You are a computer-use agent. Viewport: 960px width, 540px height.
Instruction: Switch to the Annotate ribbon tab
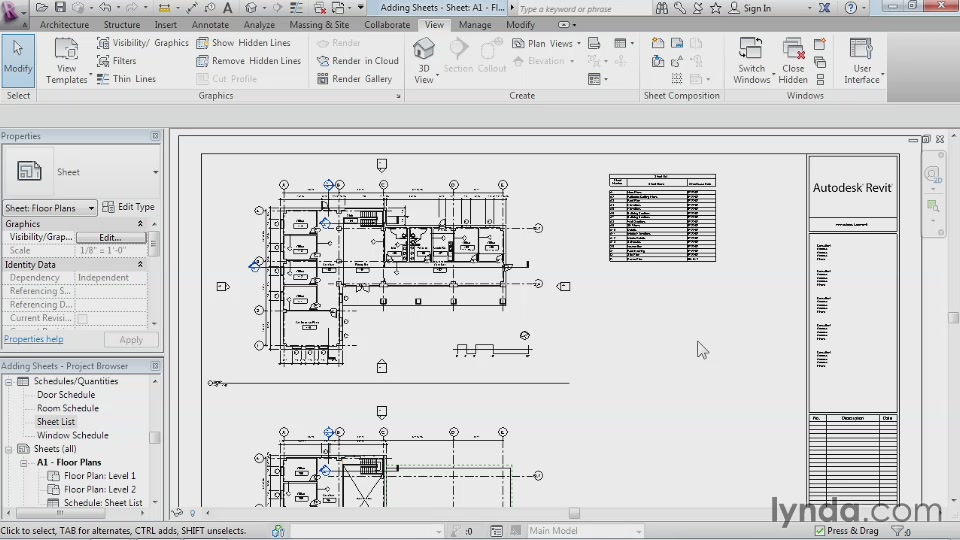[210, 25]
